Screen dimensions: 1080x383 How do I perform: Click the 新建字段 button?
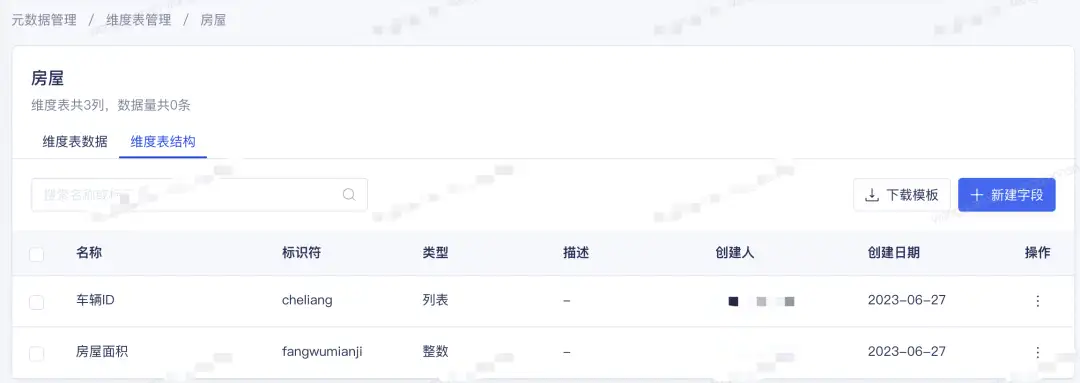click(x=1007, y=195)
